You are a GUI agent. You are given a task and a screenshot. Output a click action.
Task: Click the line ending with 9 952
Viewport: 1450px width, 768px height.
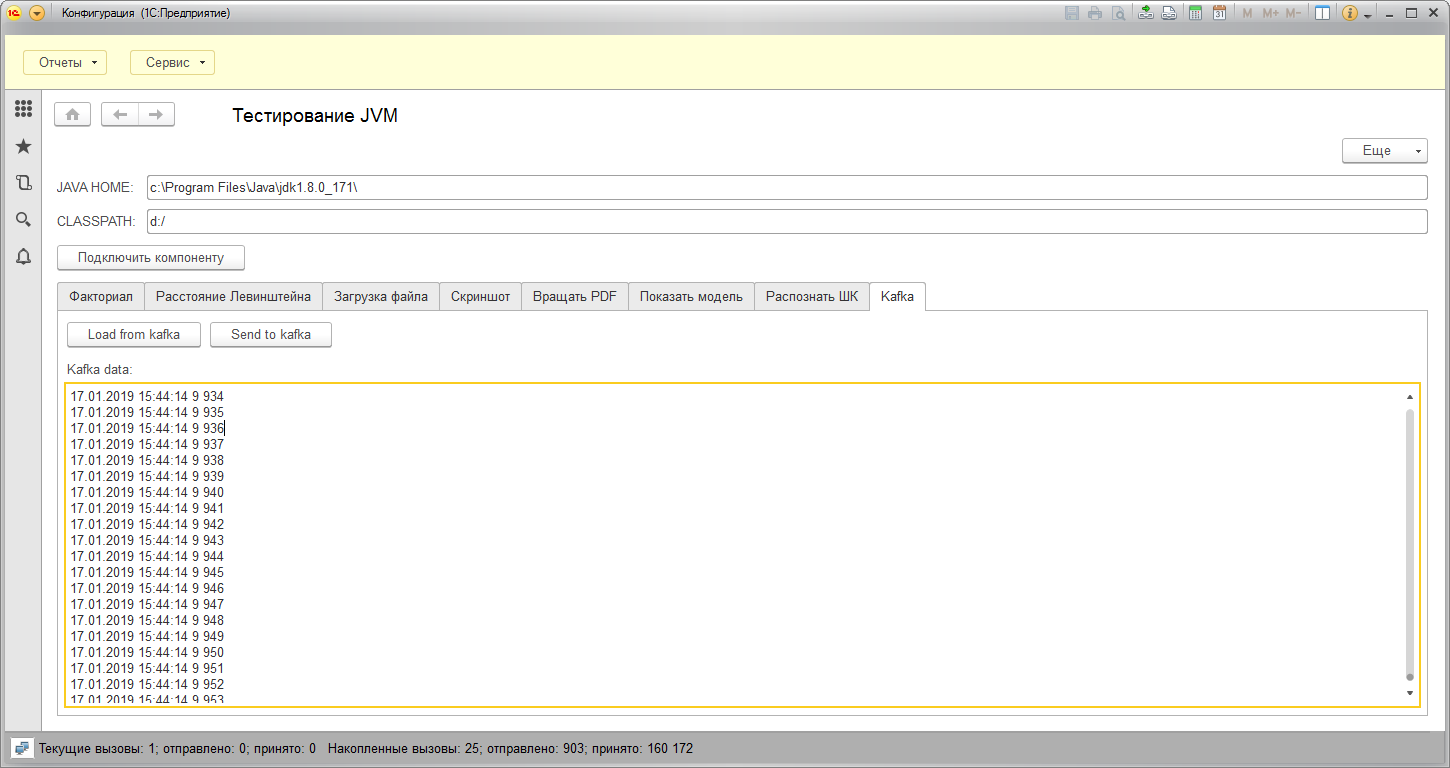coord(147,684)
